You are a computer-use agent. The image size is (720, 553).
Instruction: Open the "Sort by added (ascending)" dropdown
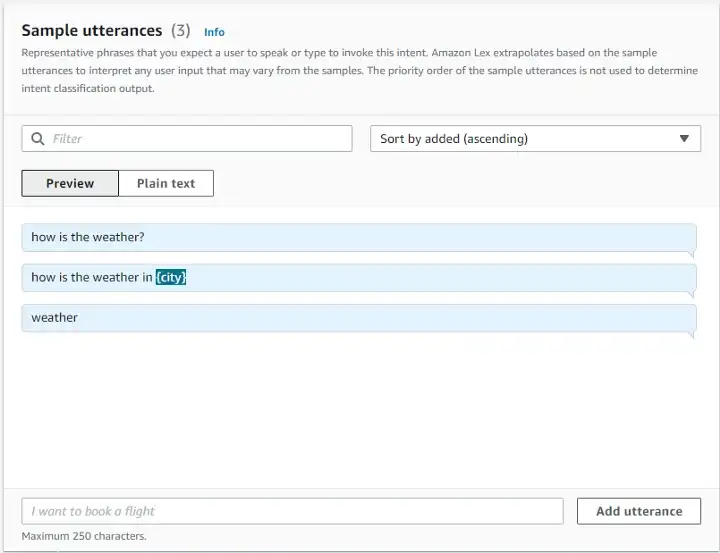(x=534, y=139)
